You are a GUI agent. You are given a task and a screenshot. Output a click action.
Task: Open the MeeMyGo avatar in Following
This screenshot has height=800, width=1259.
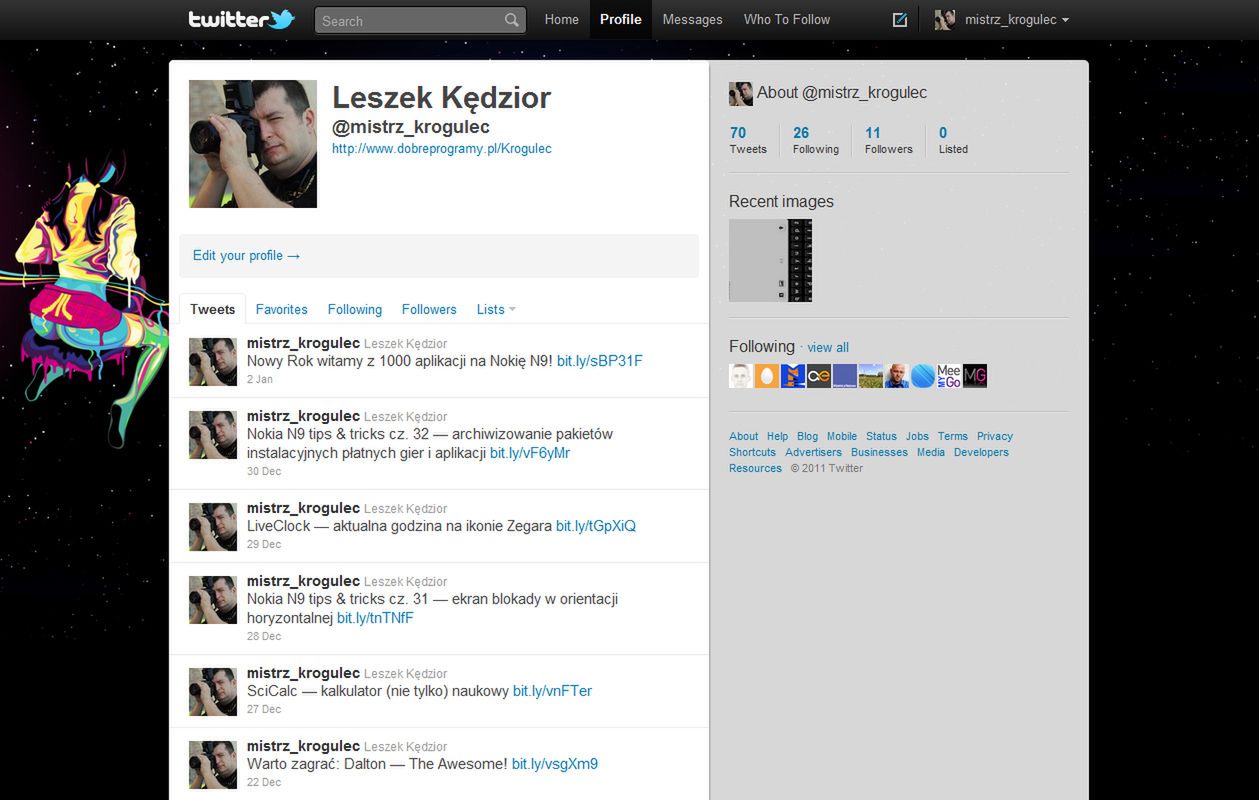coord(949,376)
